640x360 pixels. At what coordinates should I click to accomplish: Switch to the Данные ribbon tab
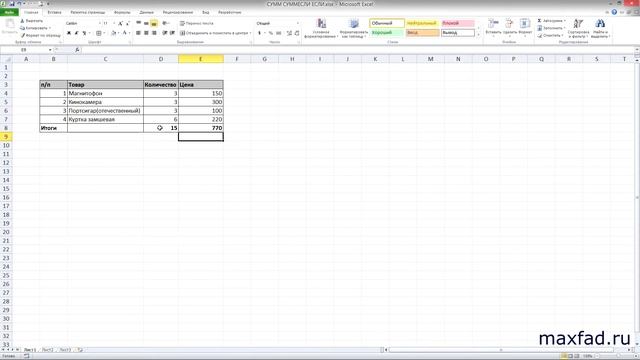point(147,12)
